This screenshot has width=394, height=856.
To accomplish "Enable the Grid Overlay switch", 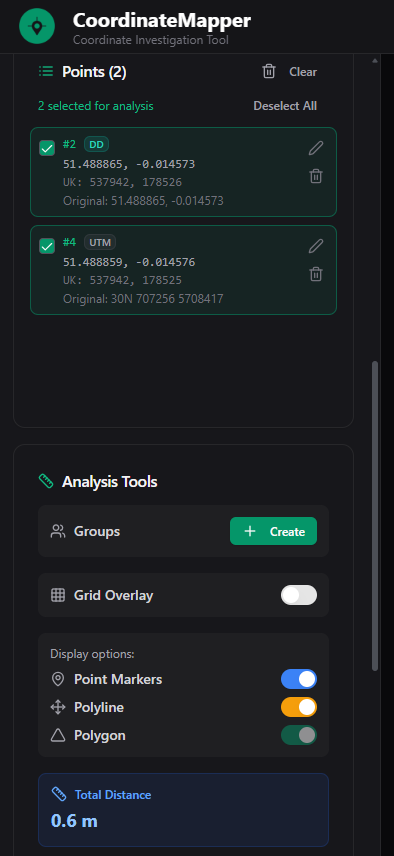I will click(x=299, y=595).
